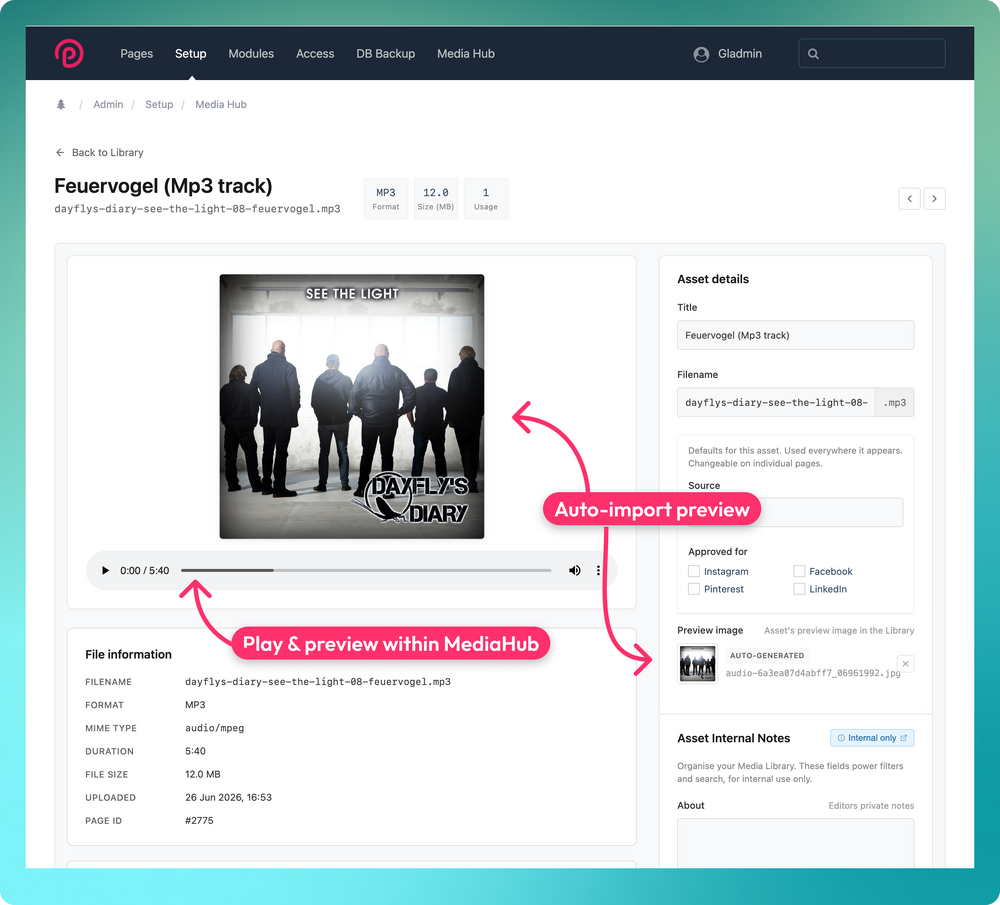Select the 5:40 duration value
The width and height of the screenshot is (1000, 905).
pos(196,751)
